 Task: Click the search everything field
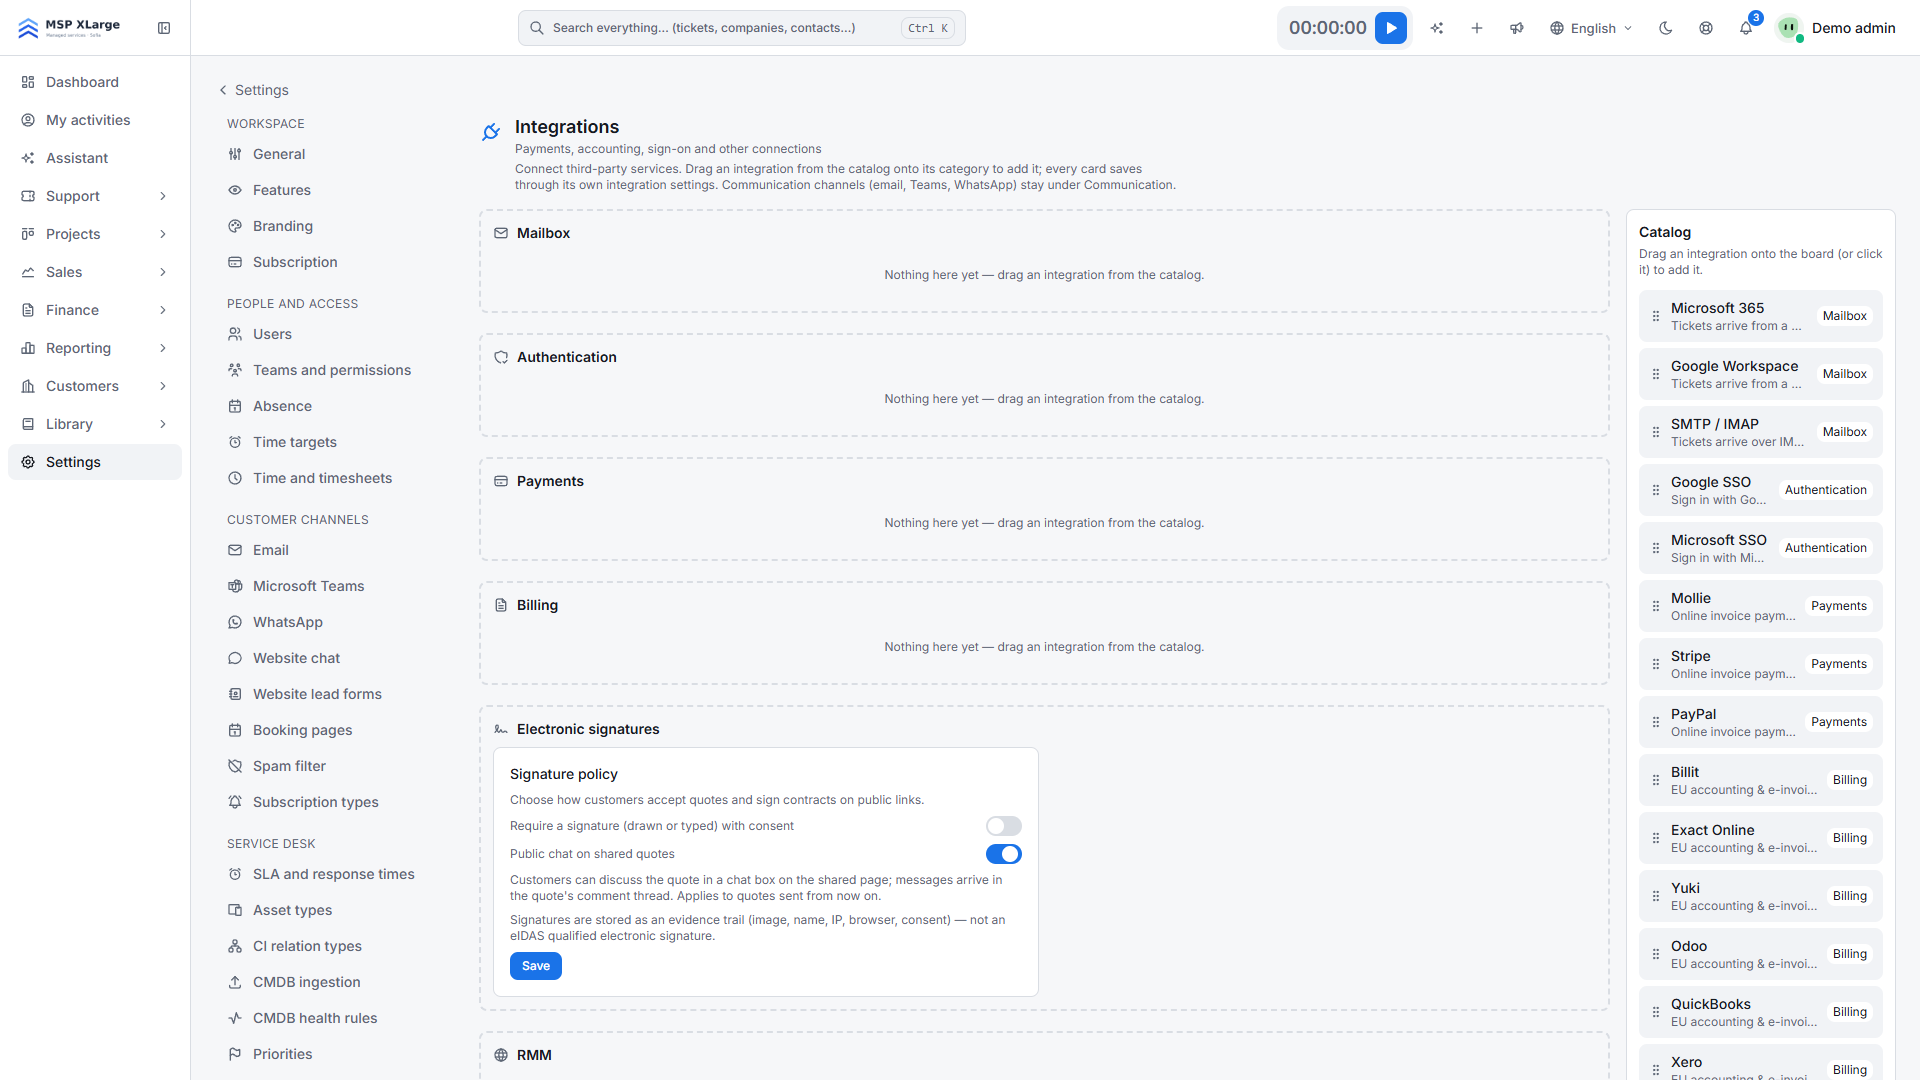(x=741, y=28)
